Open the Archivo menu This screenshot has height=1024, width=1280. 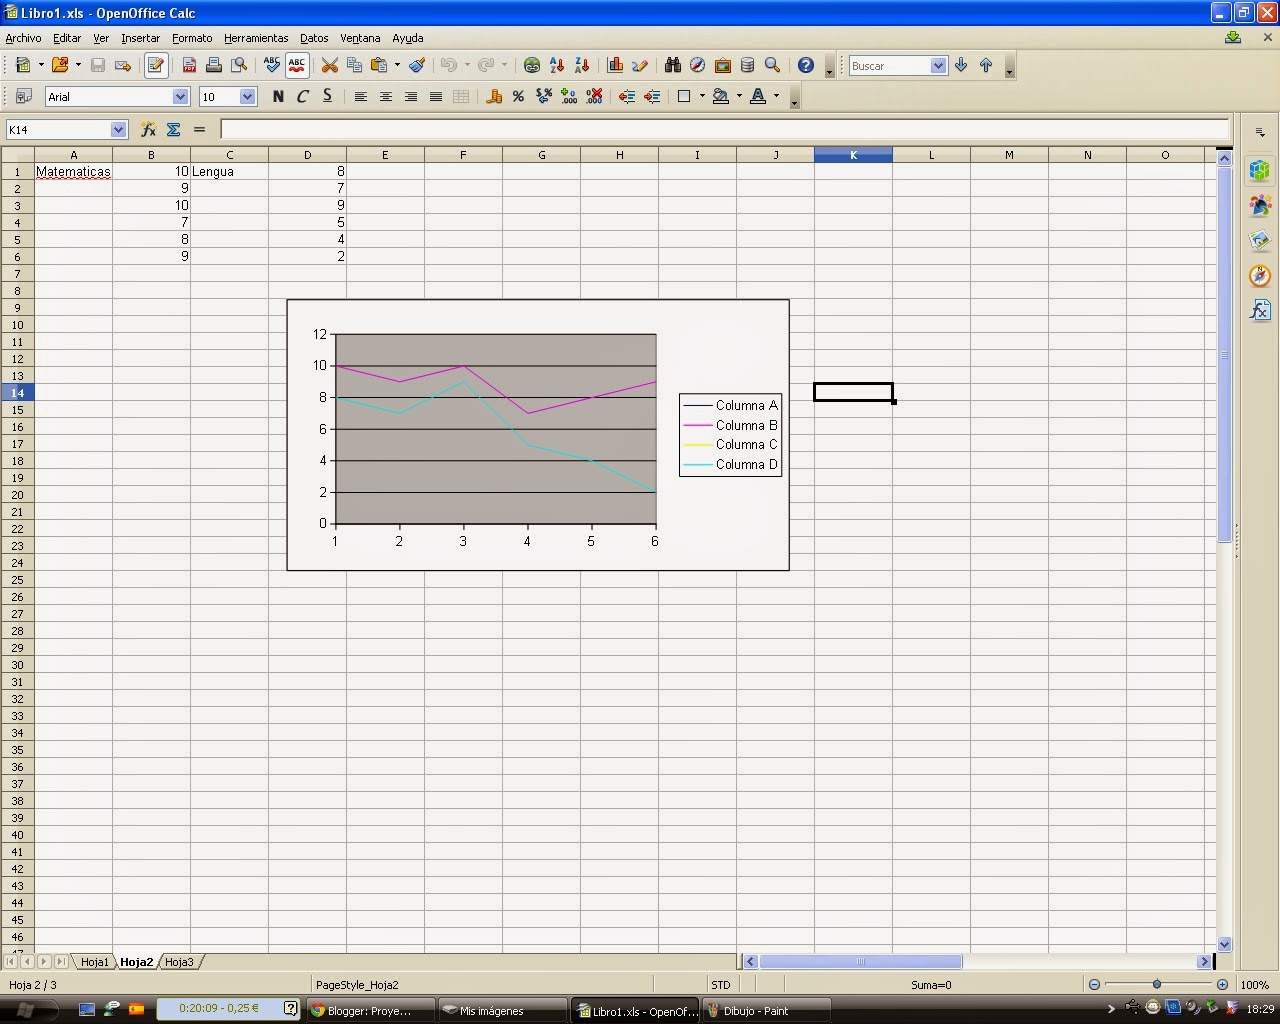pos(23,38)
